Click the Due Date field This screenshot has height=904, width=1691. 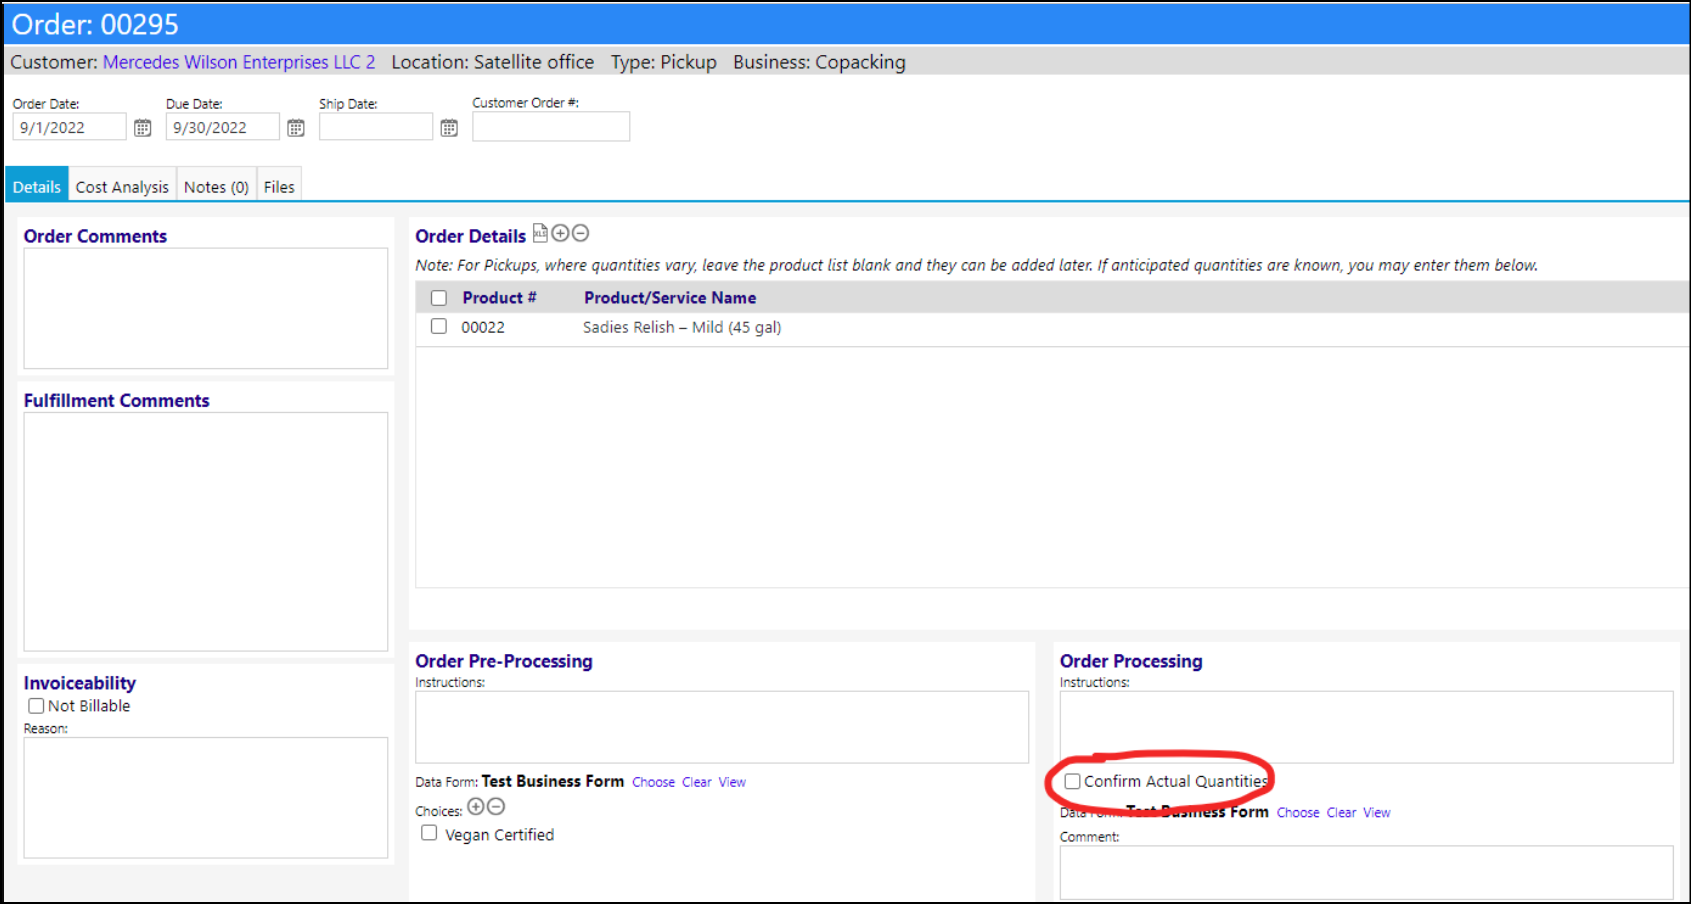[x=223, y=127]
